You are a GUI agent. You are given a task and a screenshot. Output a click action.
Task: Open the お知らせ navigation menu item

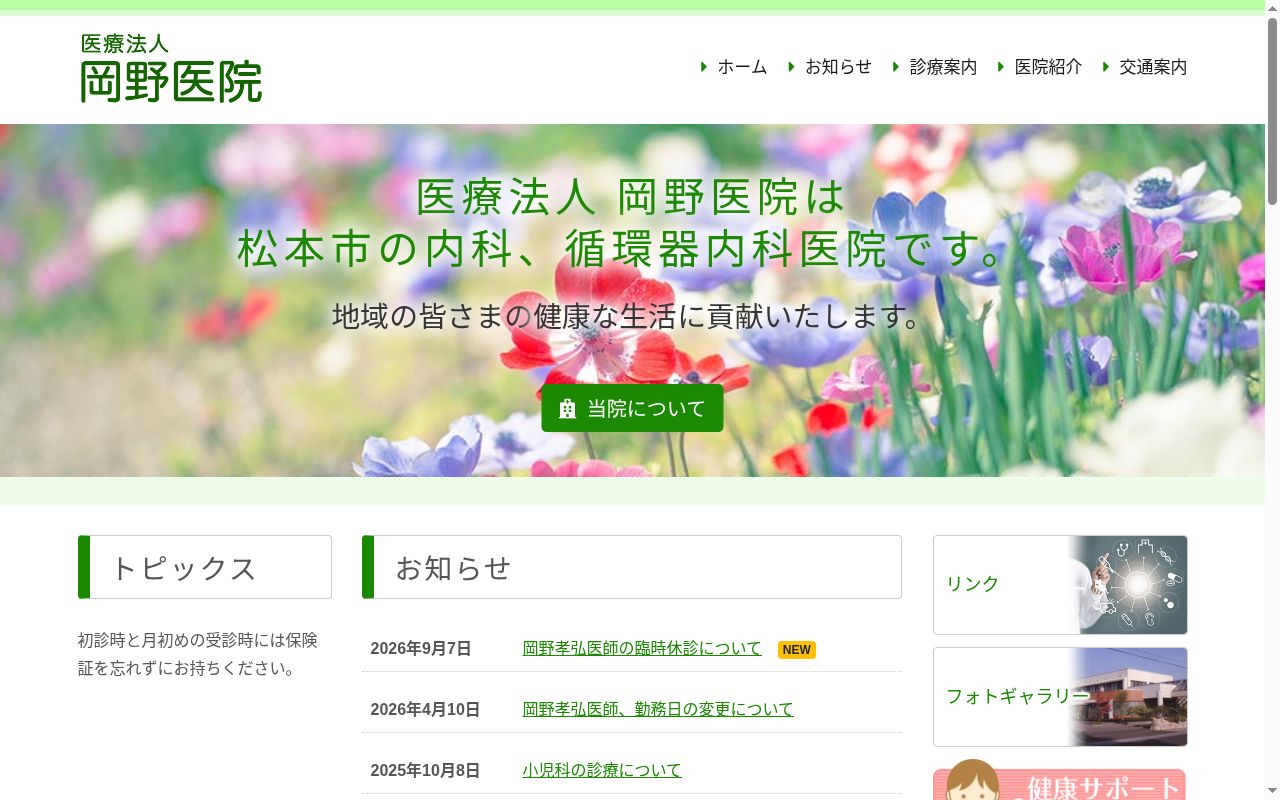click(838, 67)
